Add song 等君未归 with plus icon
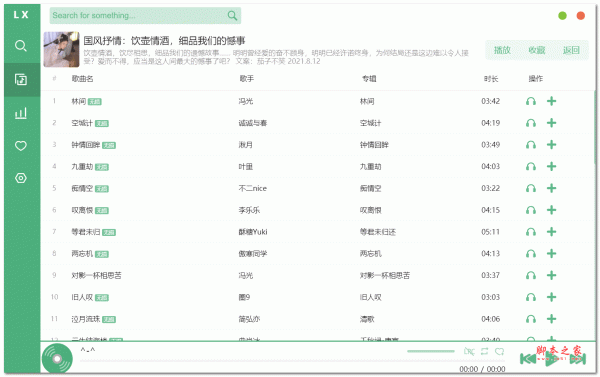Image resolution: width=600 pixels, height=377 pixels. click(551, 232)
